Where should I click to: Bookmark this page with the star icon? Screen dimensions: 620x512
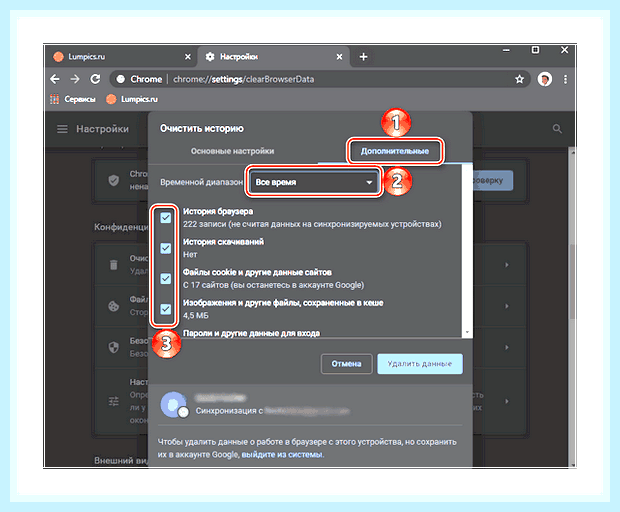click(x=519, y=79)
